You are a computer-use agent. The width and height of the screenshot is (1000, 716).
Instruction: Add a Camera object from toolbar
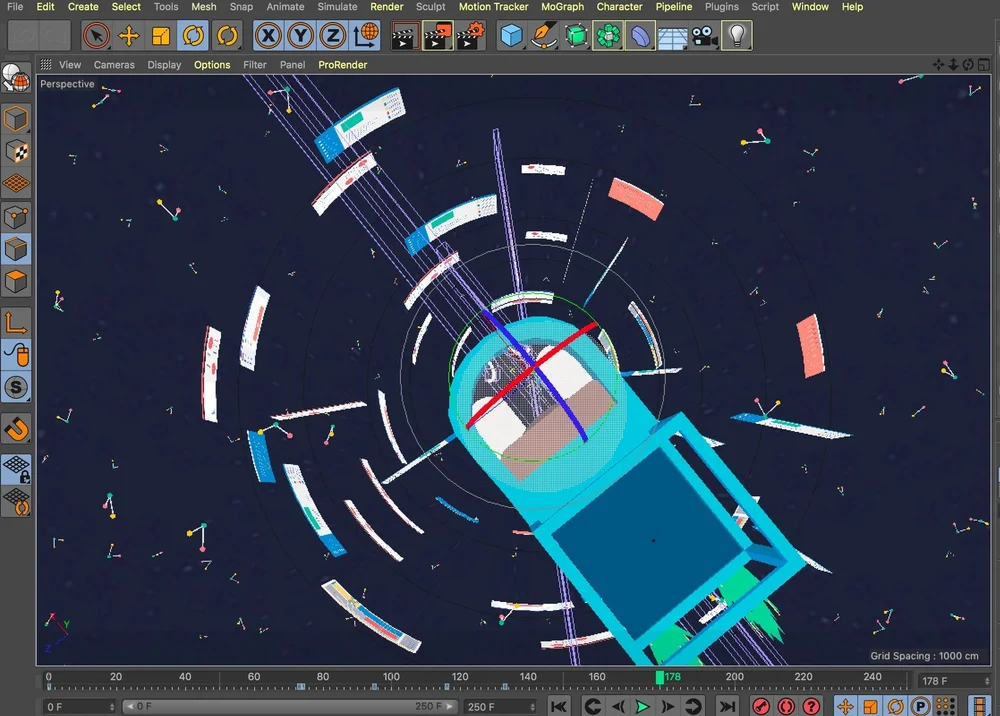(x=705, y=37)
